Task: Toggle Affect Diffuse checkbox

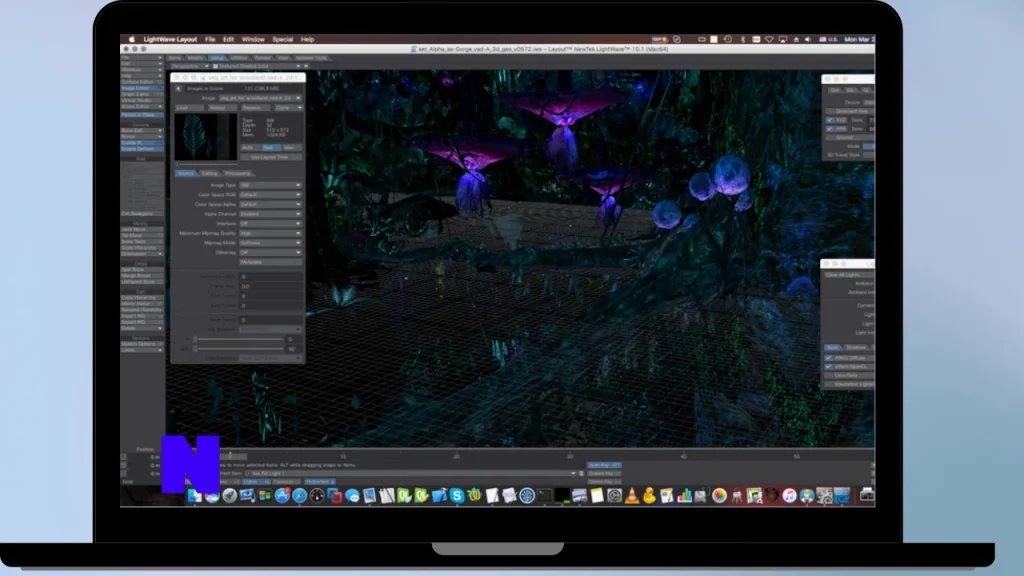Action: [x=829, y=358]
